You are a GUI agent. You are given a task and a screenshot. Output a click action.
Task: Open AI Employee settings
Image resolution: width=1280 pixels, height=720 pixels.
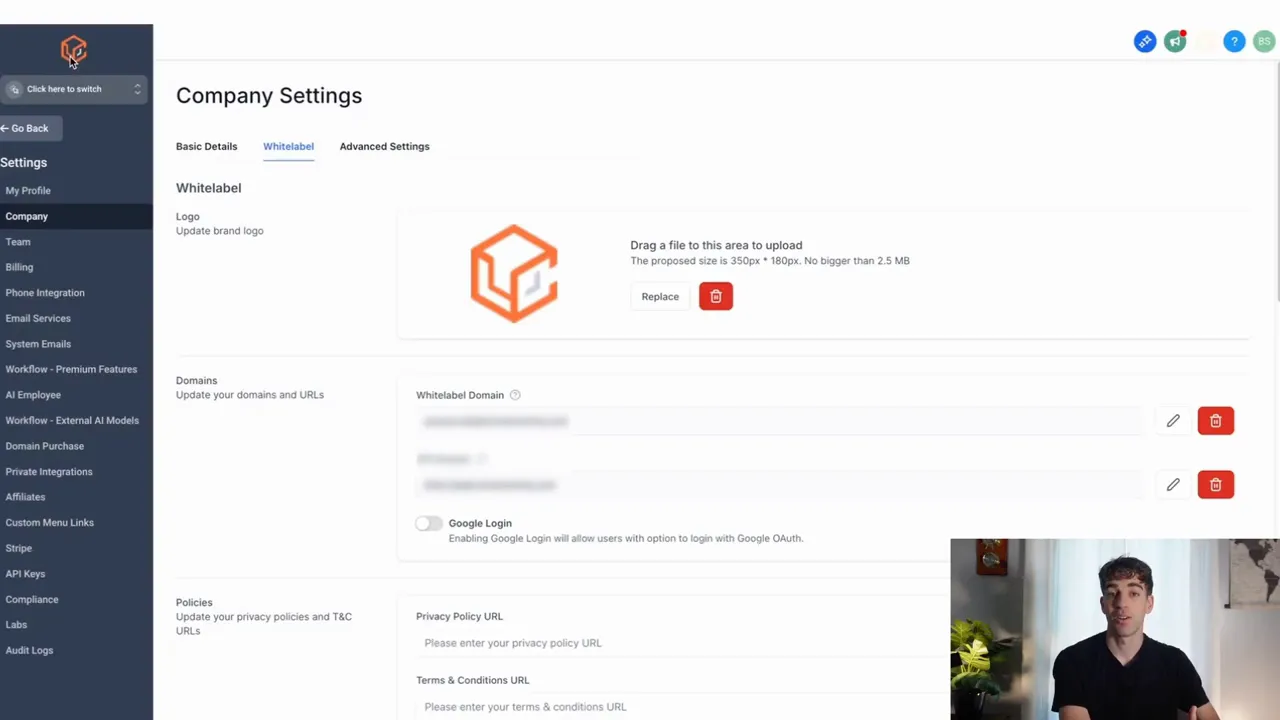point(33,395)
